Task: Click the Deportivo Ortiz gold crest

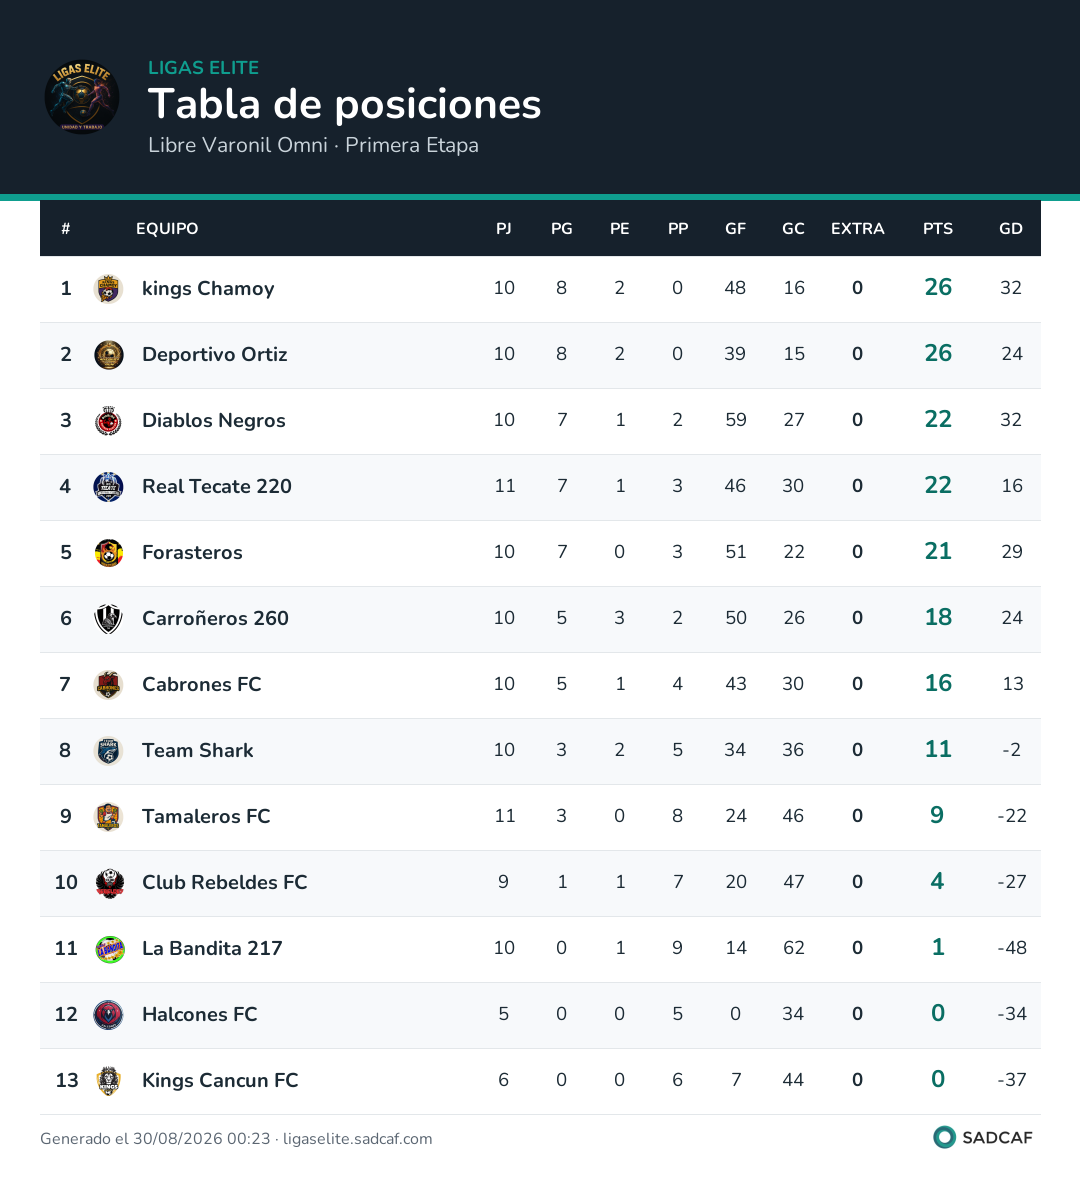Action: 109,354
